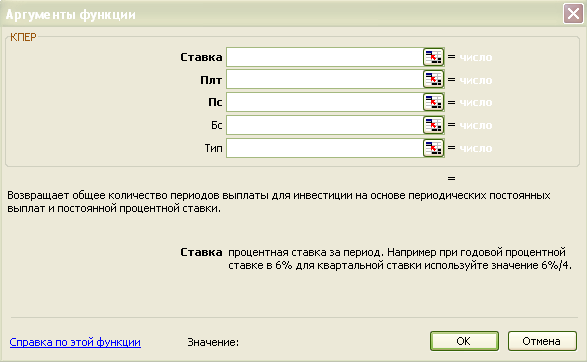587x362 pixels.
Task: Open Справка по этой функции link
Action: point(75,342)
